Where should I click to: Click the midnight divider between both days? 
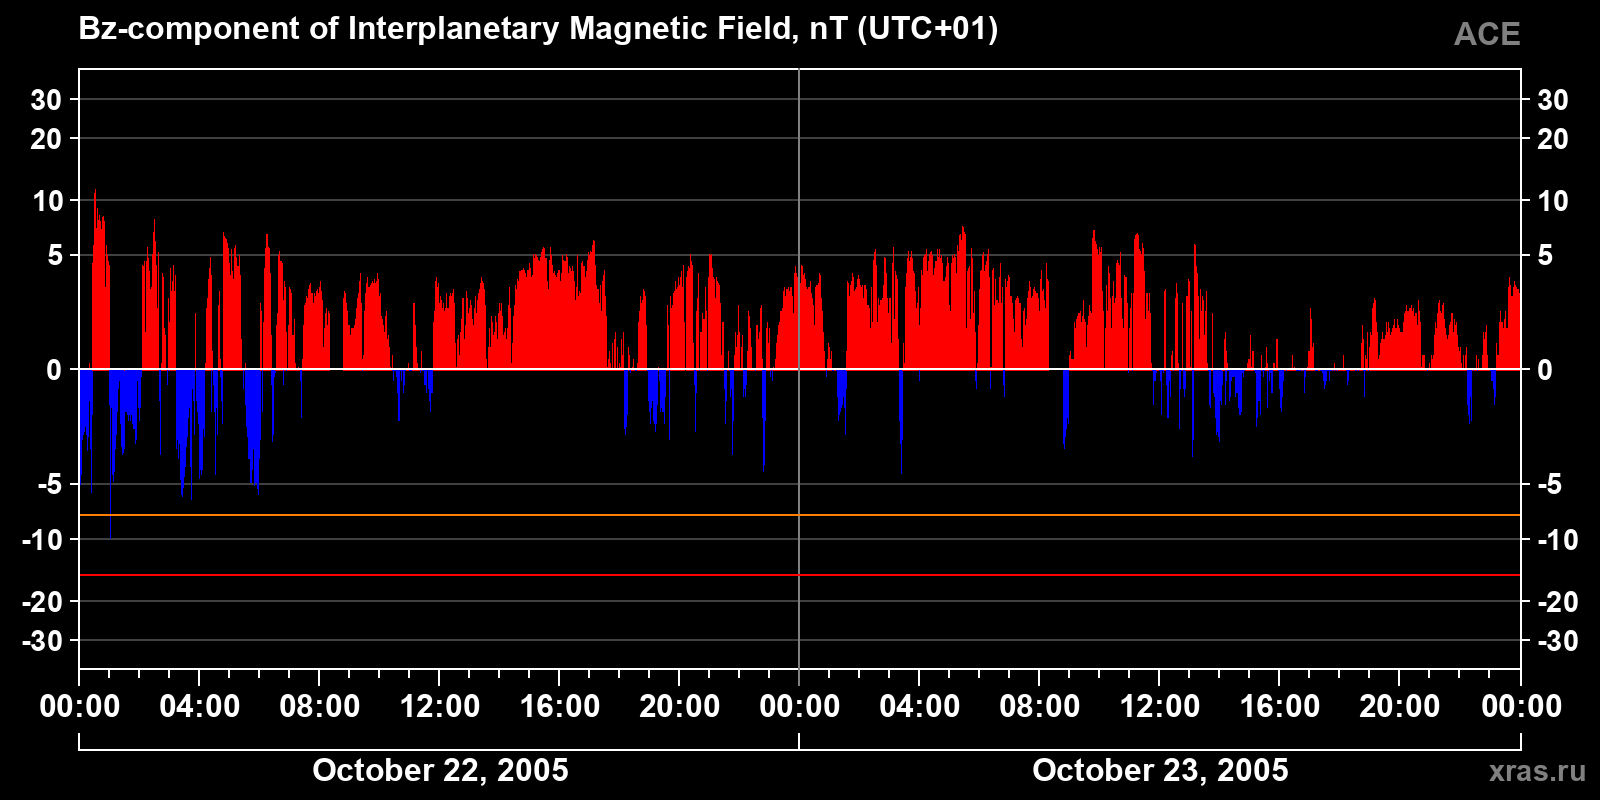click(799, 370)
